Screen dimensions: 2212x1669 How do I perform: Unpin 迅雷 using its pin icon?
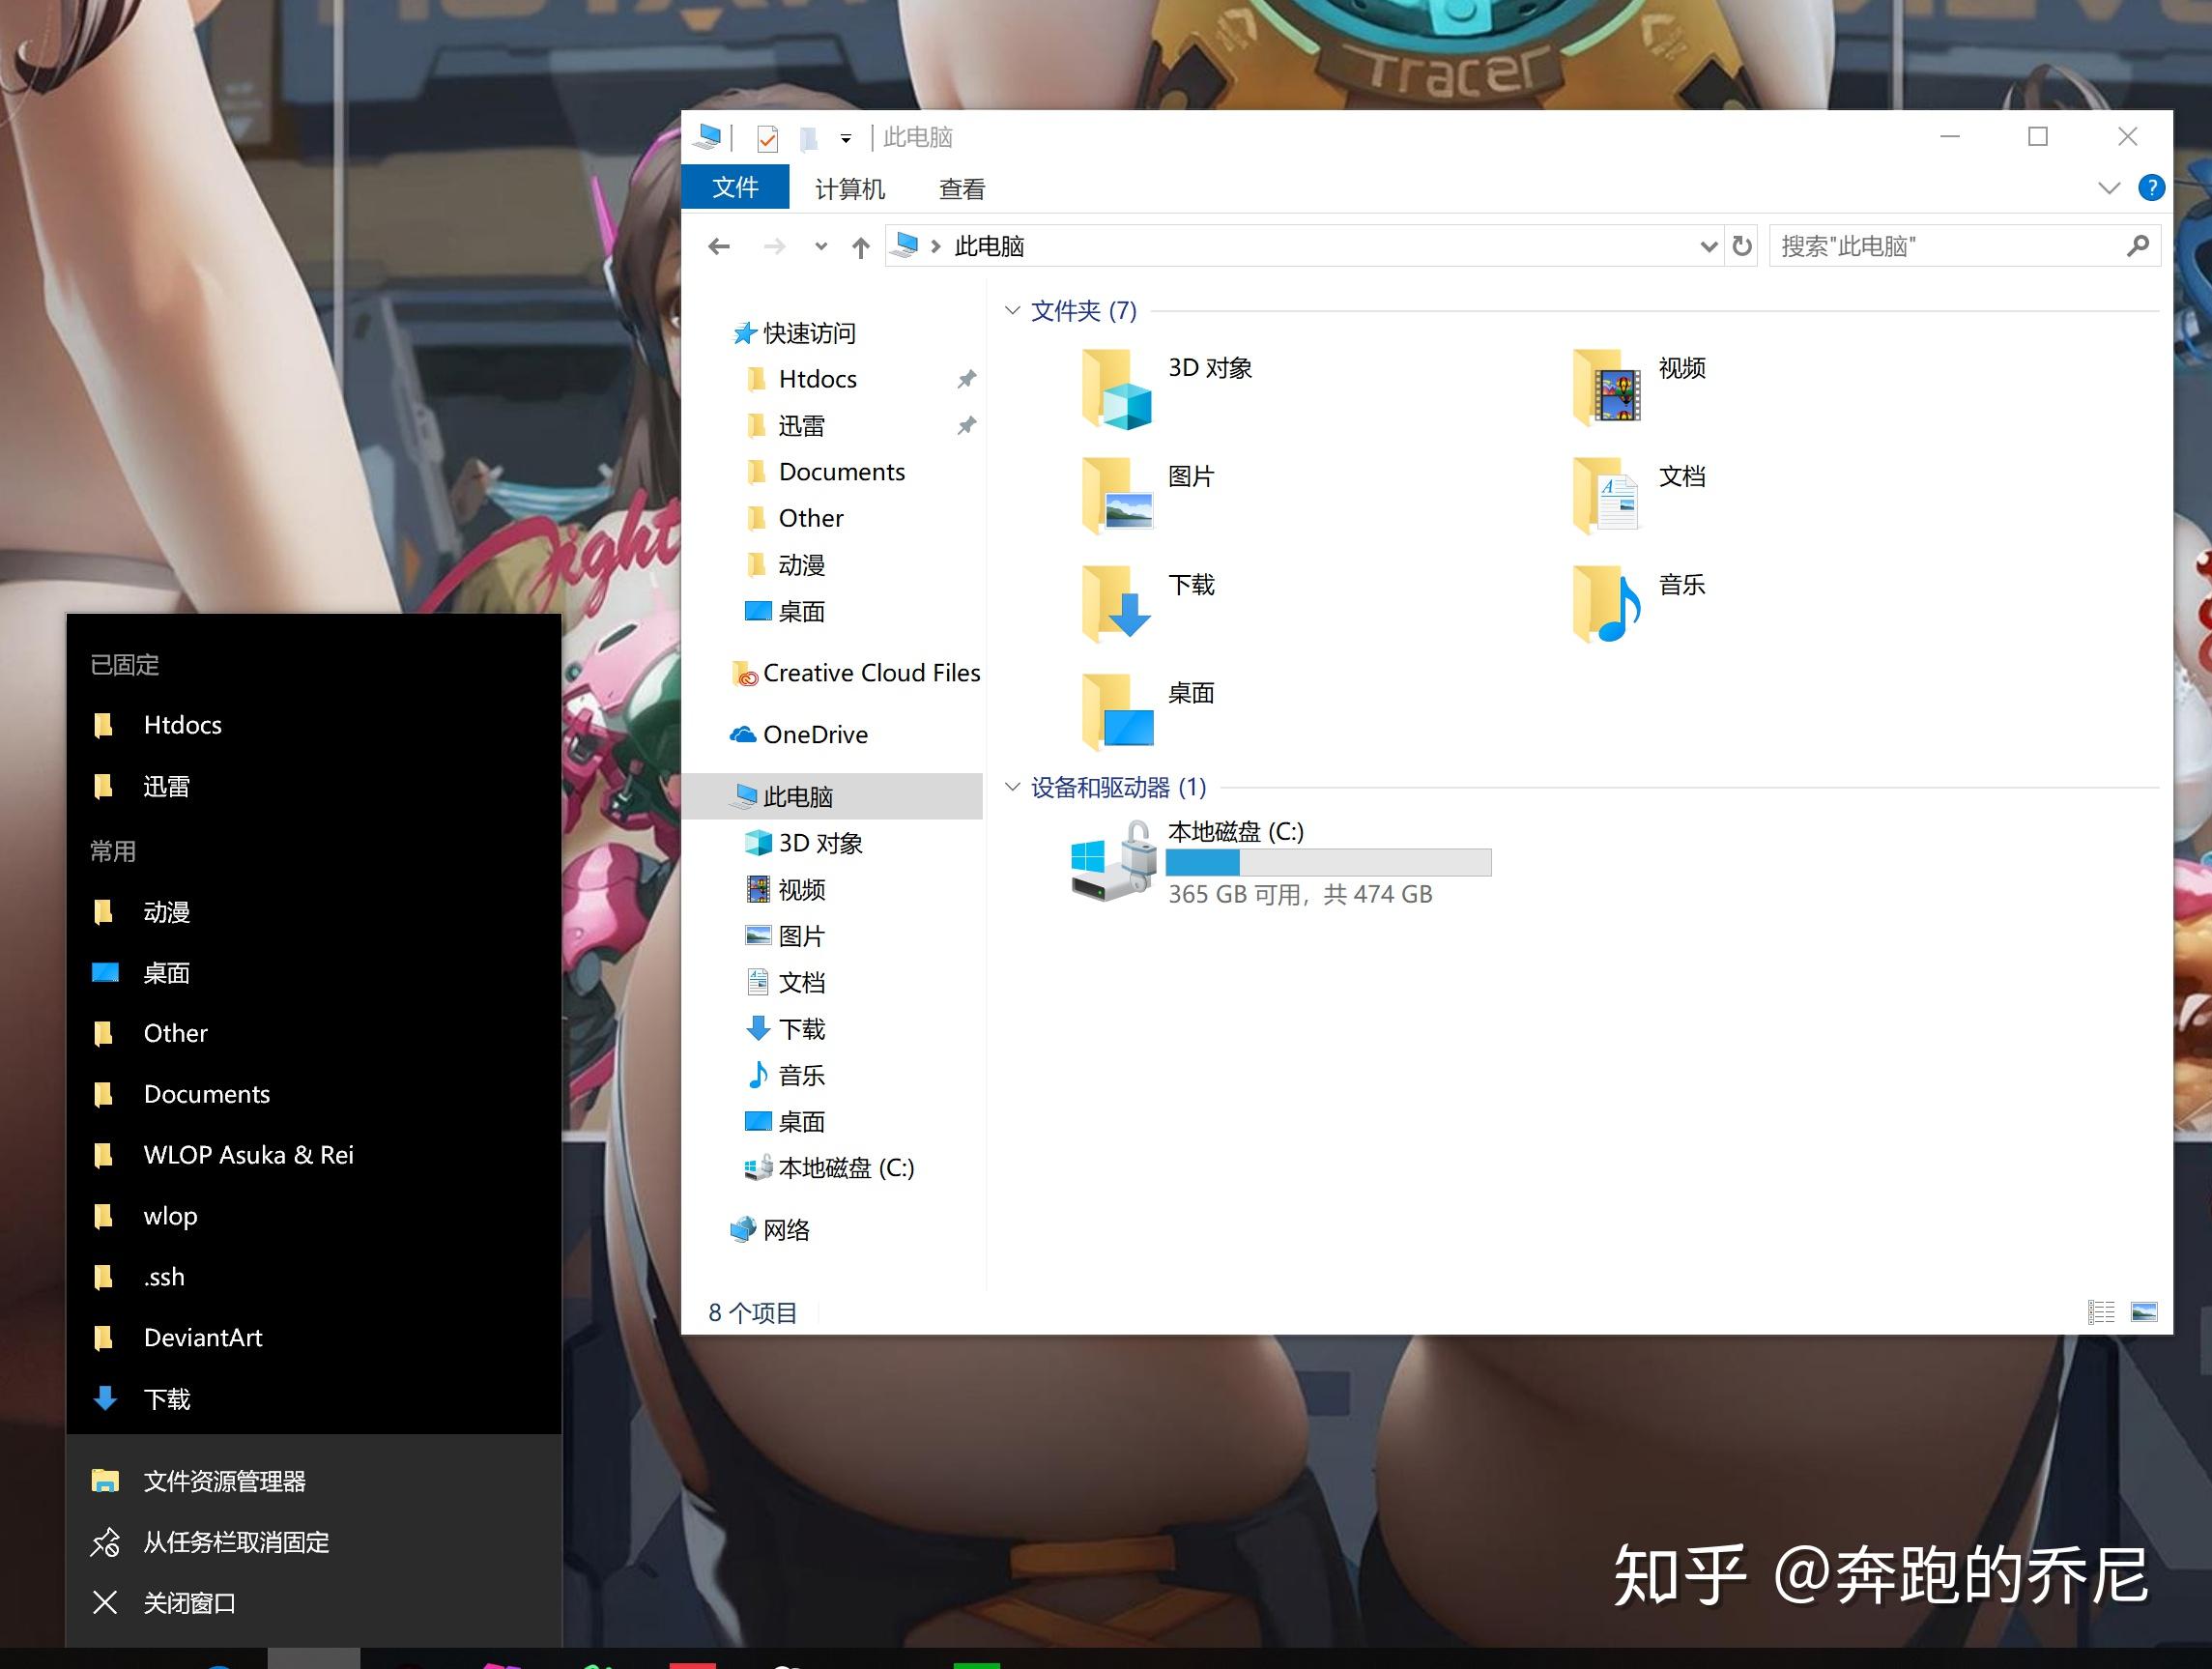point(966,426)
